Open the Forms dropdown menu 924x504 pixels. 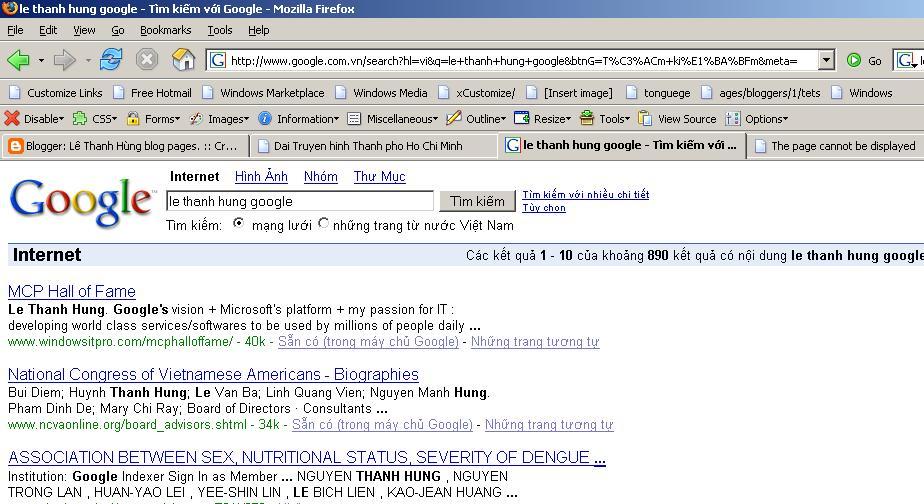click(x=177, y=119)
